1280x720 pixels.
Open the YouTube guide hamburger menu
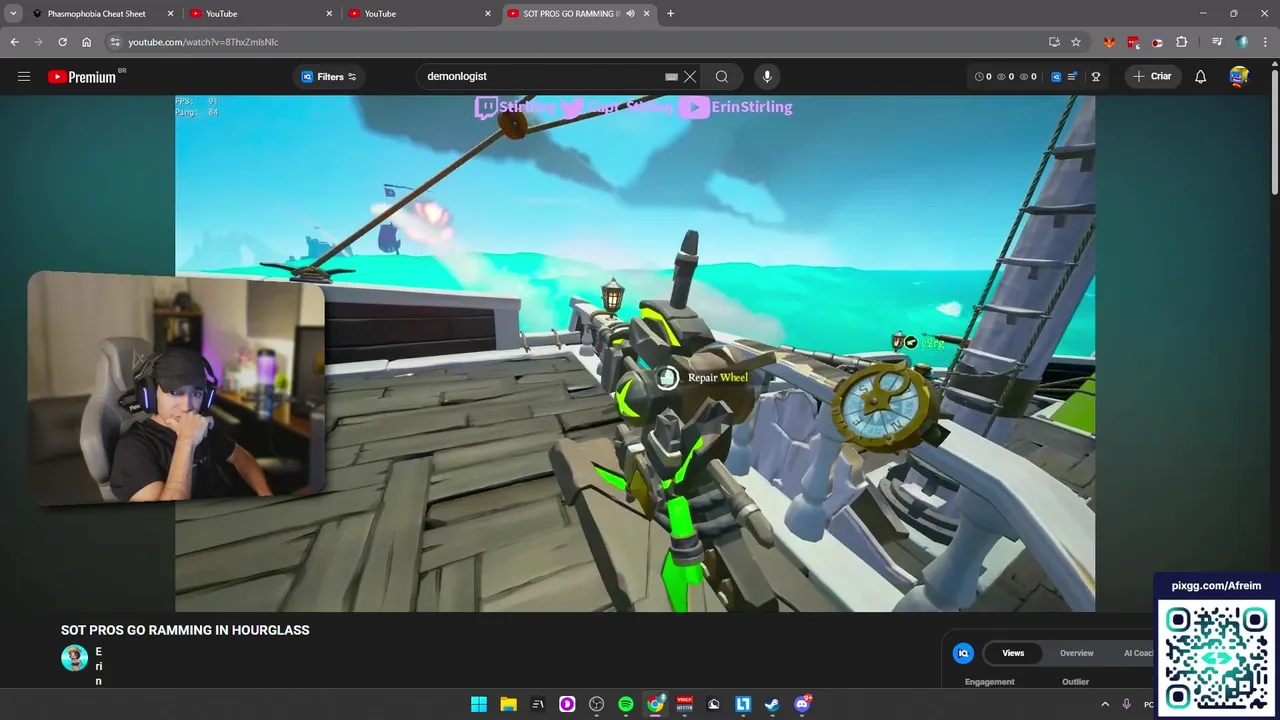pos(24,76)
